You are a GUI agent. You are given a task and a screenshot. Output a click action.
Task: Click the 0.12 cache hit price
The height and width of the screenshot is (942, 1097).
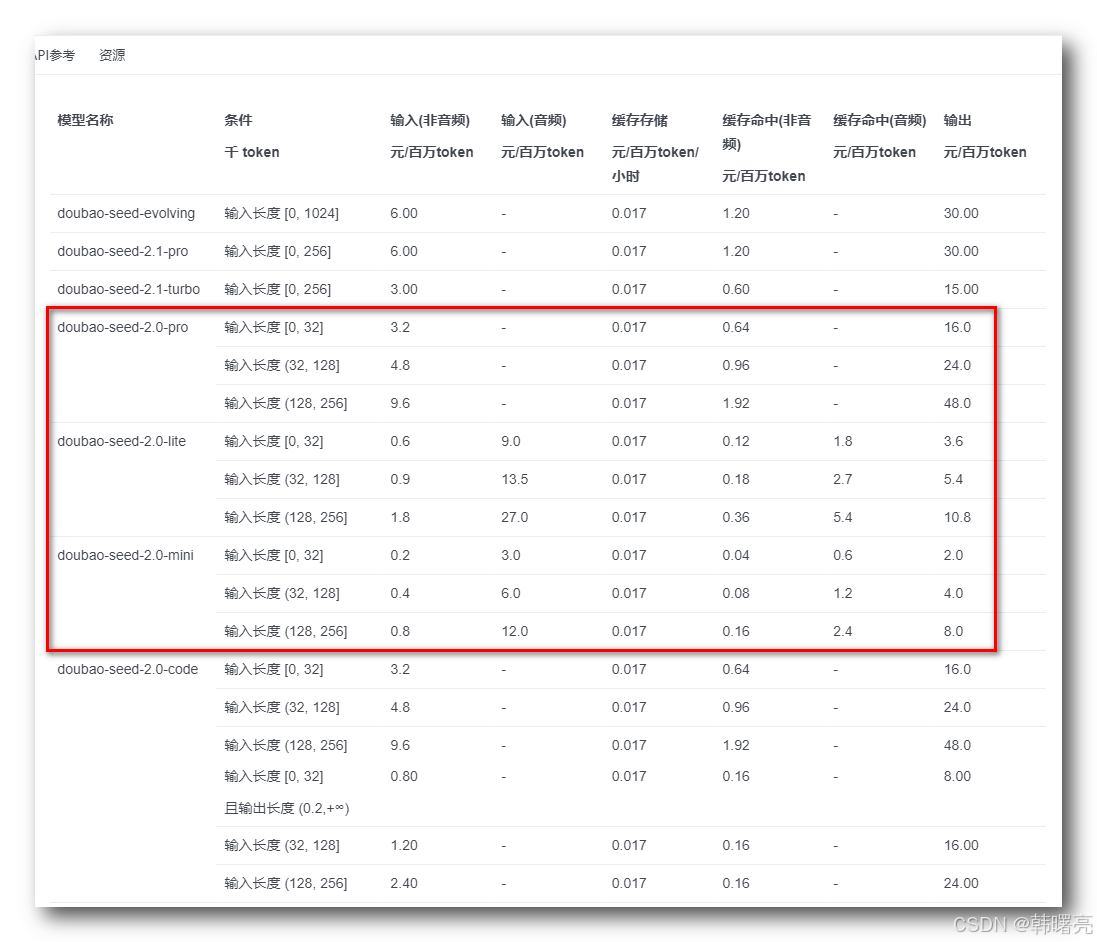point(735,442)
